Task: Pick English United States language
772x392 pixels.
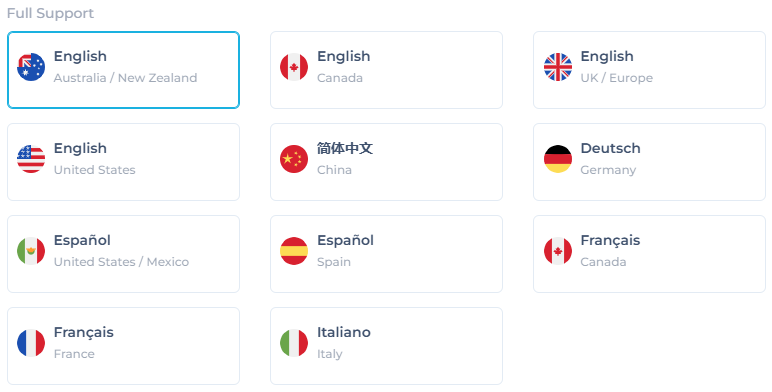Action: (x=124, y=162)
